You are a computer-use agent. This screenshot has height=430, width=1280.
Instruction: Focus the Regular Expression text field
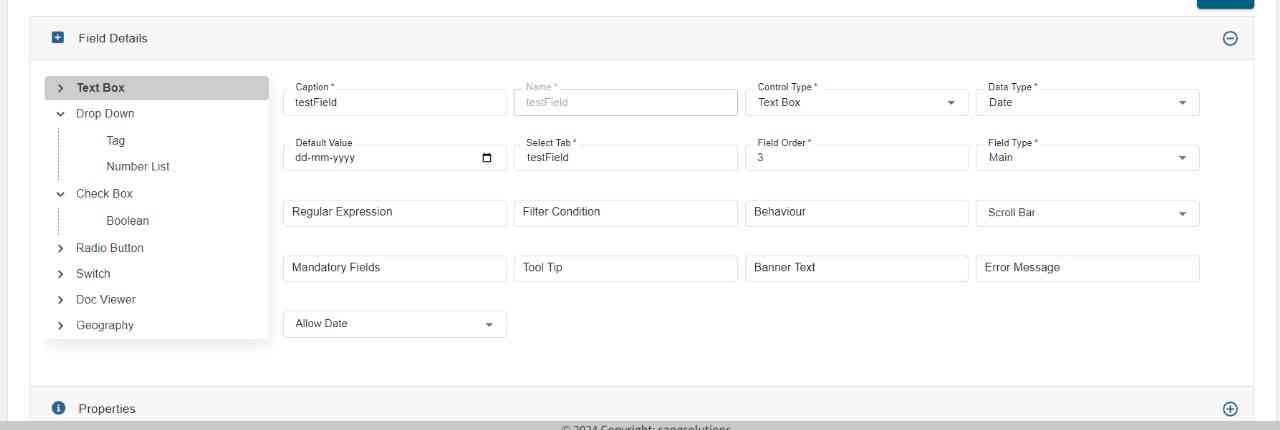point(394,212)
